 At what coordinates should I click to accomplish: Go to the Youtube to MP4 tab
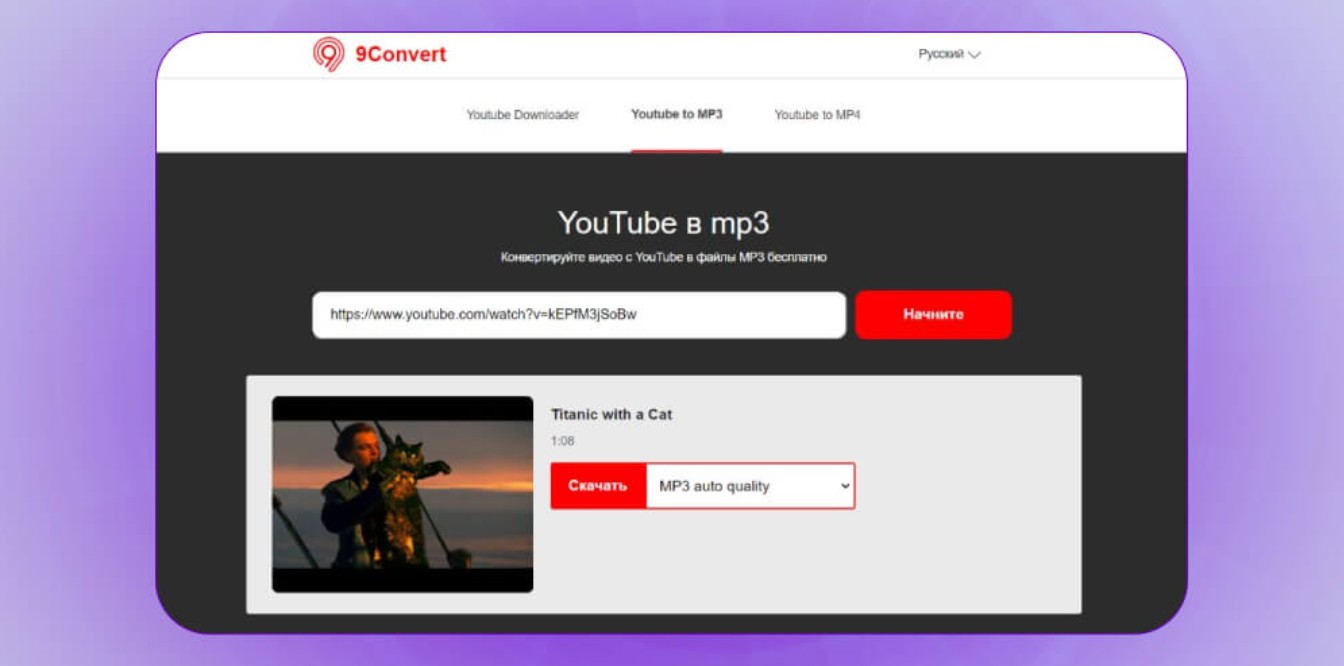(x=817, y=115)
